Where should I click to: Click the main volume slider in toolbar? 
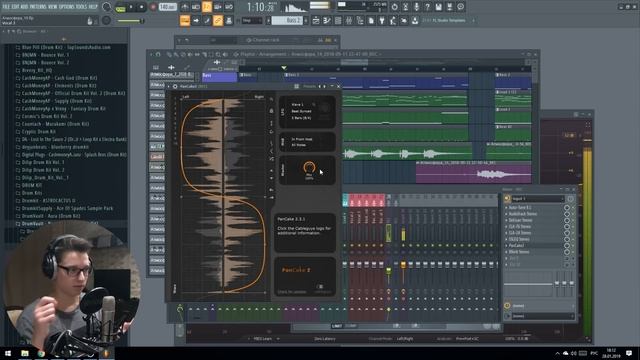(131, 21)
